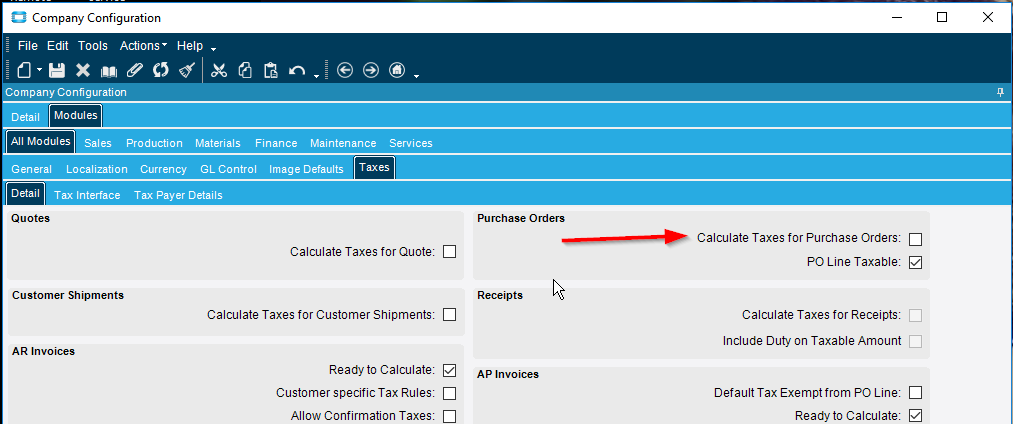Enable Calculate Taxes for Quote checkbox
Screen dimensions: 1013x424
(450, 252)
